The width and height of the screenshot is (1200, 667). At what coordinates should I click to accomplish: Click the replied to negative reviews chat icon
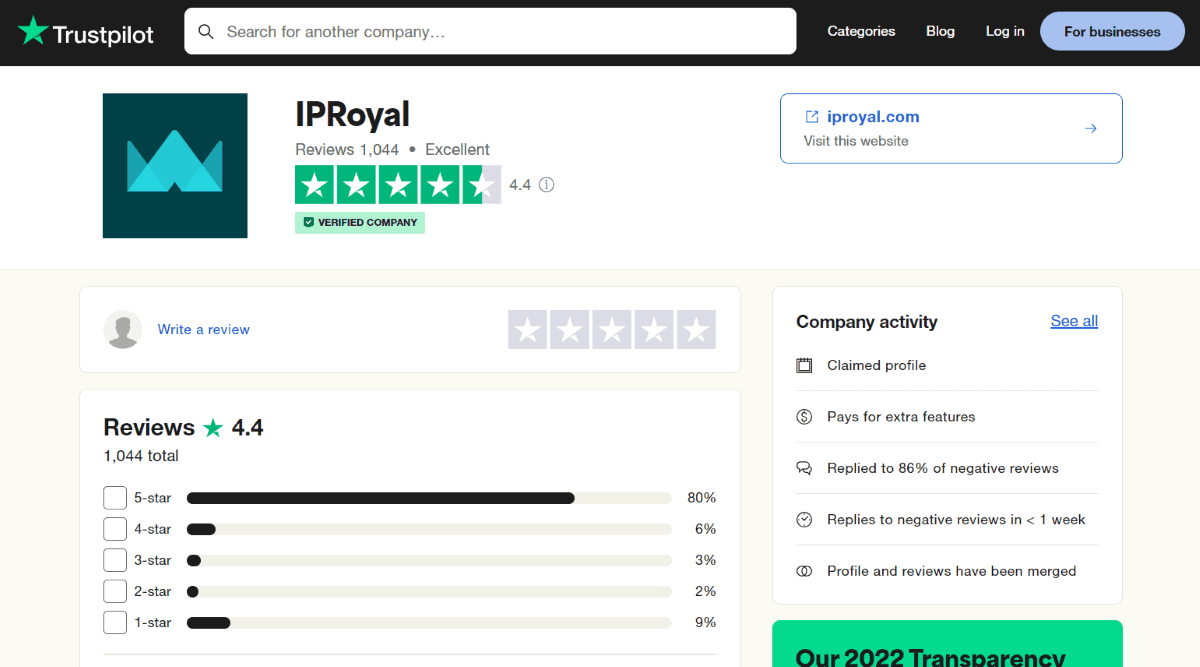point(804,468)
